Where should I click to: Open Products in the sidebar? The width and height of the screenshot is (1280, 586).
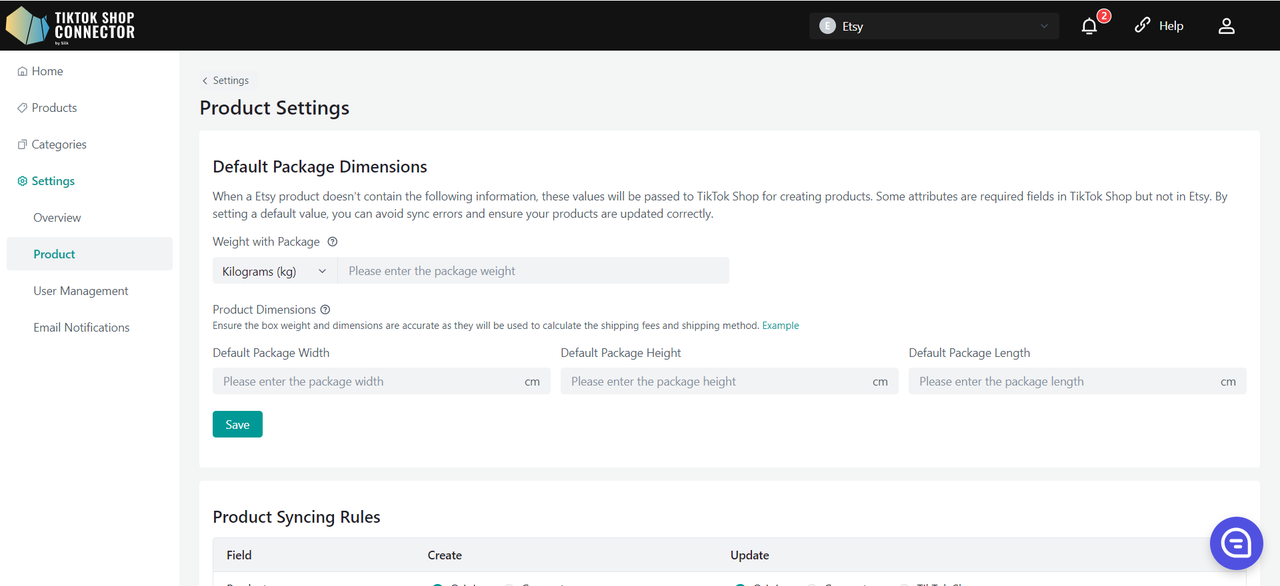coord(47,108)
